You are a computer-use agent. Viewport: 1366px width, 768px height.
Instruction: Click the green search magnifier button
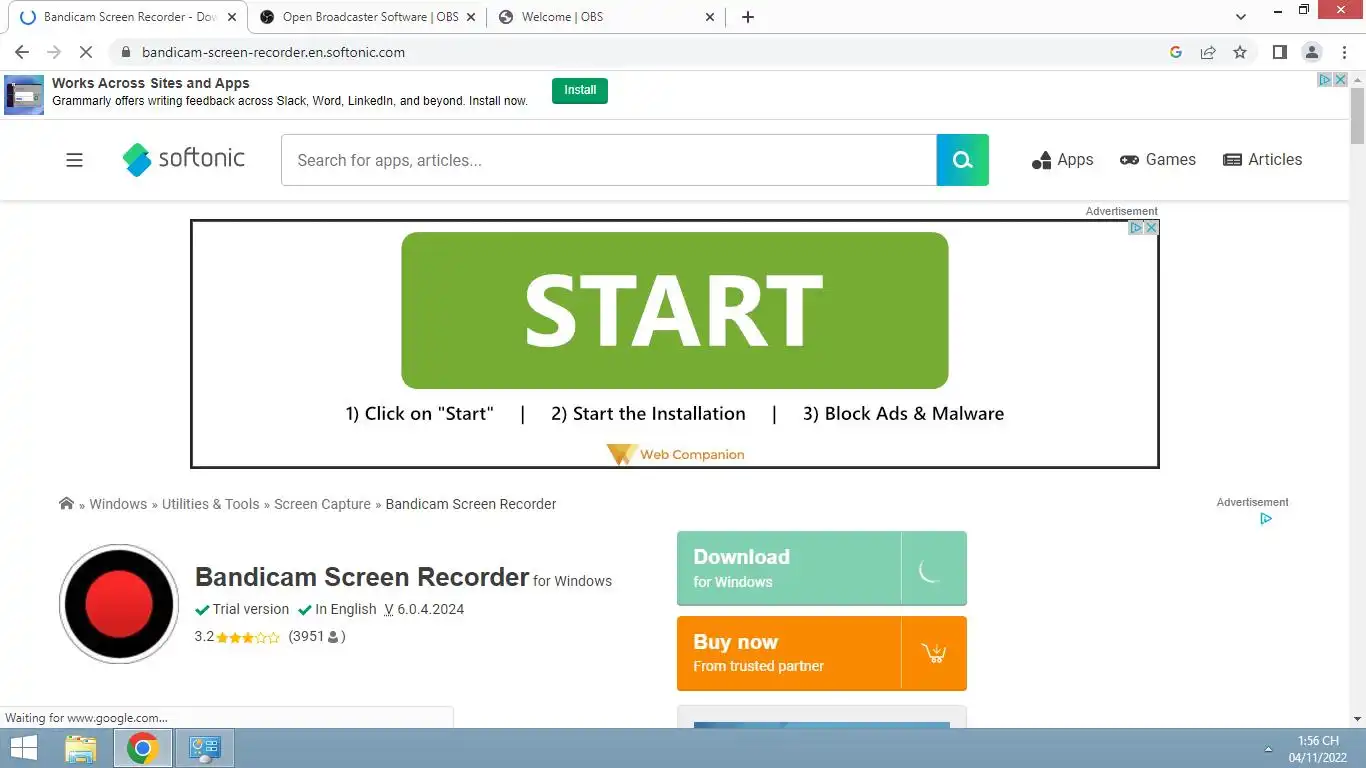[963, 160]
